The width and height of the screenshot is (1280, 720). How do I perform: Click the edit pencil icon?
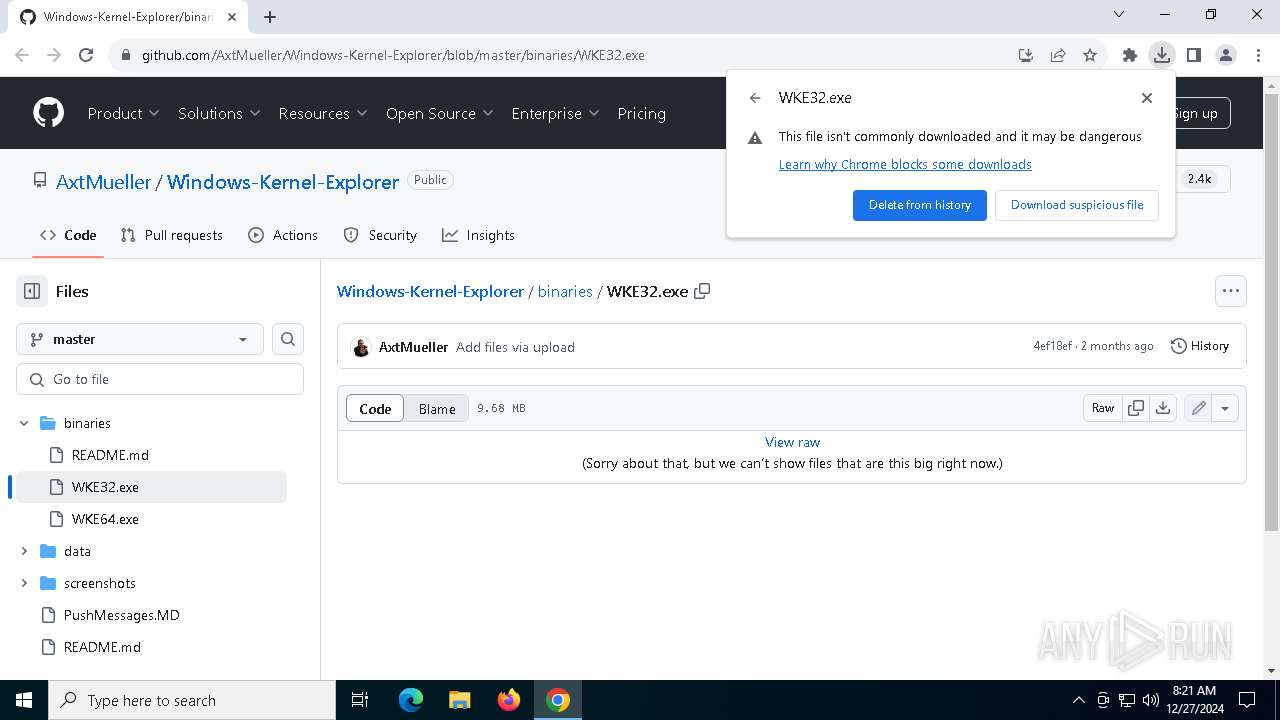(x=1198, y=408)
